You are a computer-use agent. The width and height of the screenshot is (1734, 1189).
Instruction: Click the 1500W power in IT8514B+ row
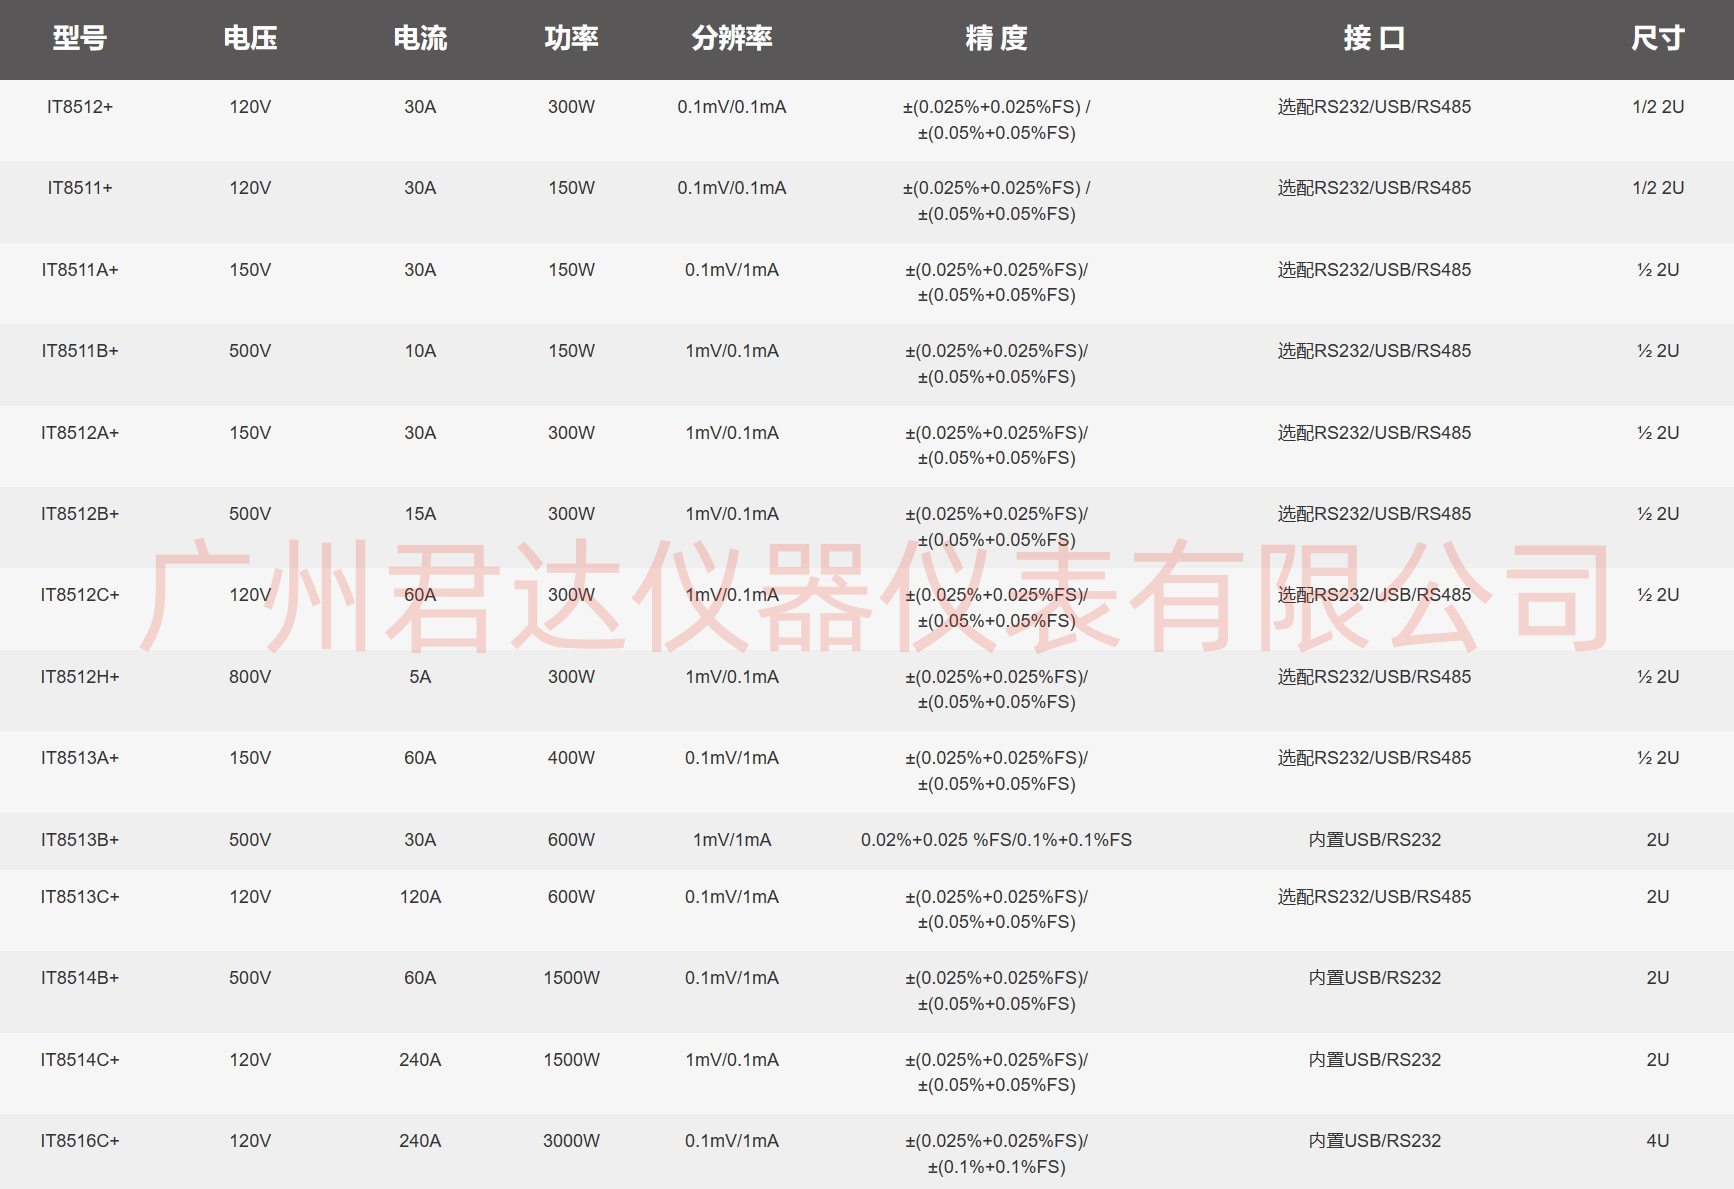571,978
